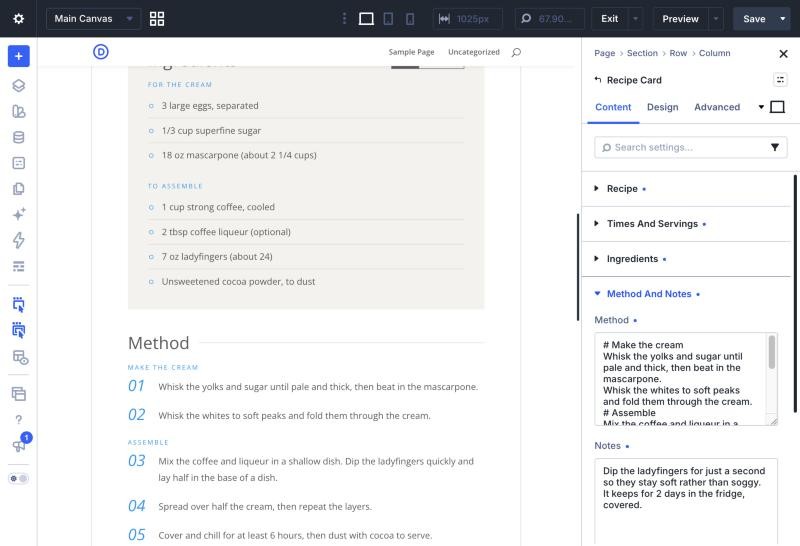Click the Section breadcrumb link
The height and width of the screenshot is (546, 800).
[x=642, y=53]
